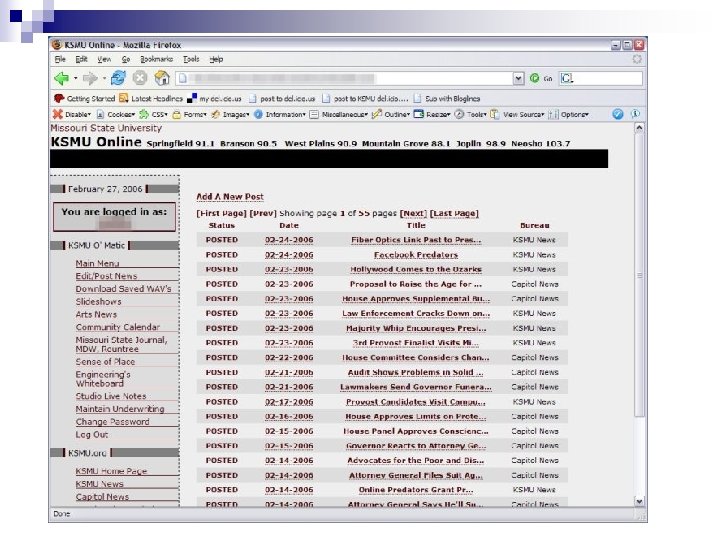Viewport: 720px width, 540px height.
Task: Open Download Saved WAV's sidebar link
Action: point(123,289)
